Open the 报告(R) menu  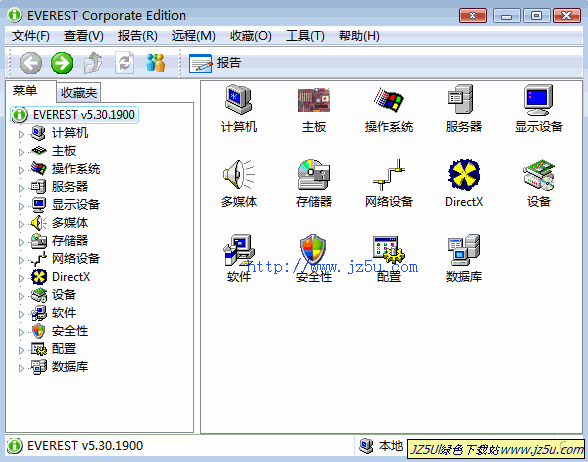click(x=138, y=36)
